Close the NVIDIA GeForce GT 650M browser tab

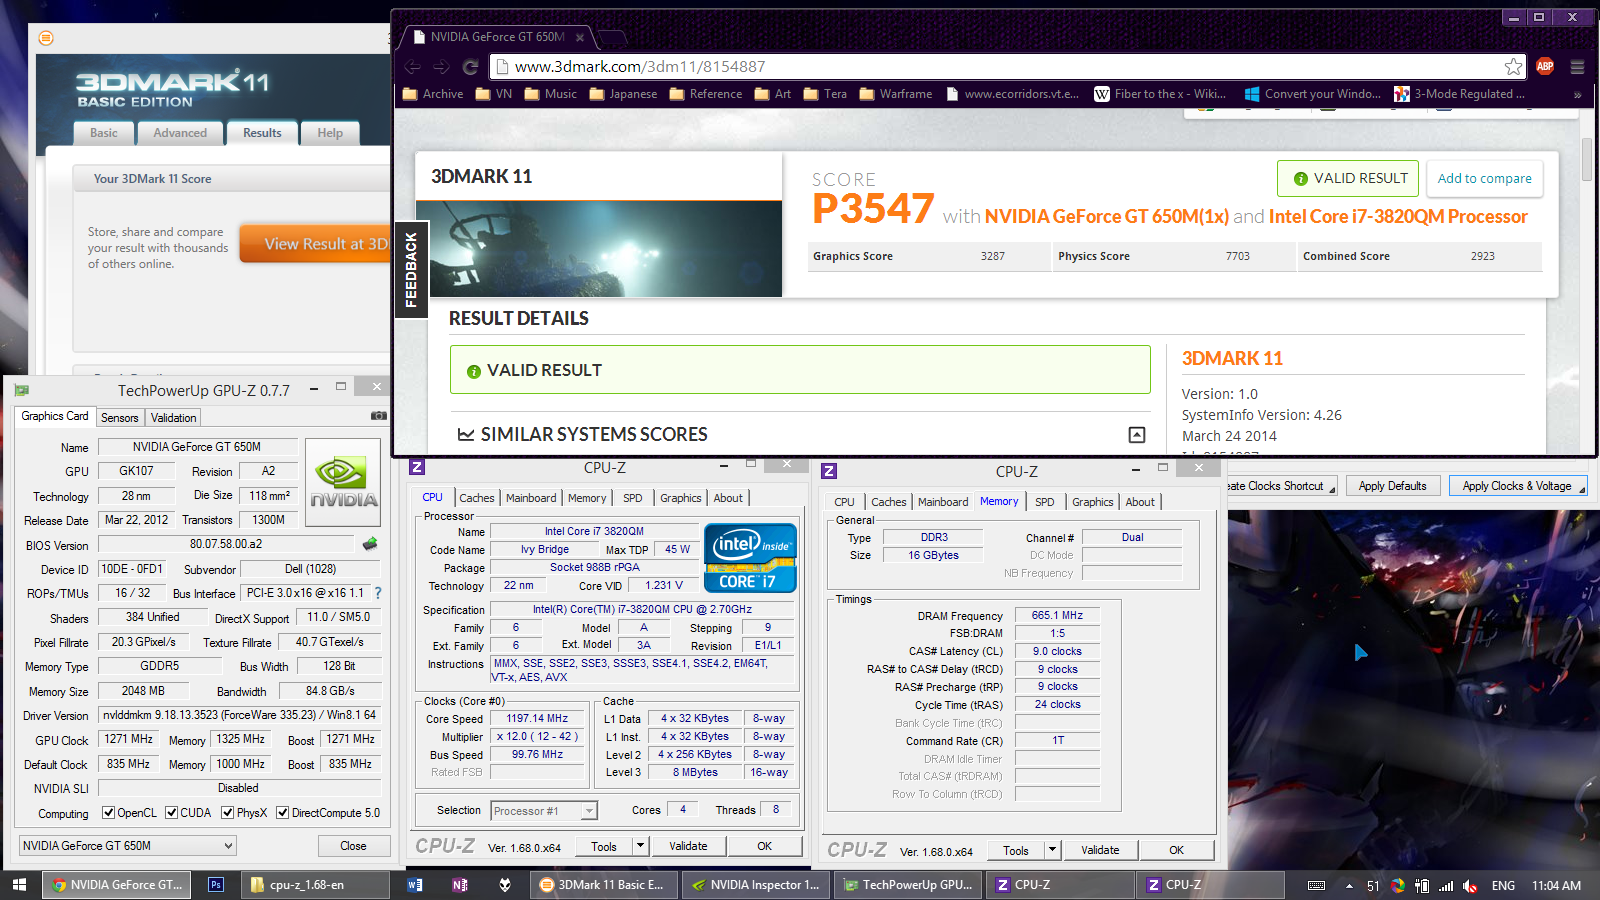tap(580, 38)
